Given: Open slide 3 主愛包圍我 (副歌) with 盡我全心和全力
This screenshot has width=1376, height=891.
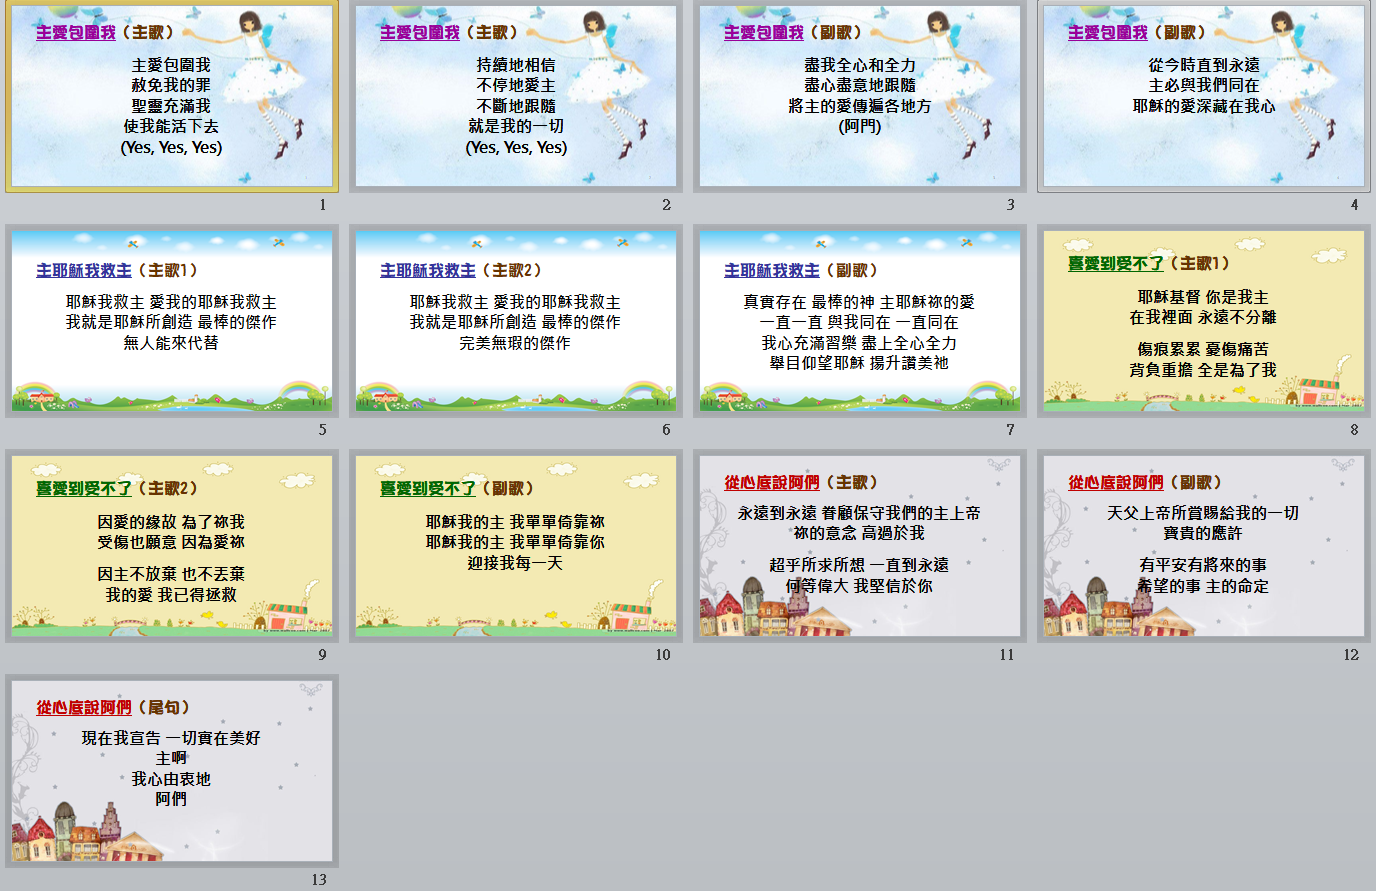Looking at the screenshot, I should click(860, 97).
